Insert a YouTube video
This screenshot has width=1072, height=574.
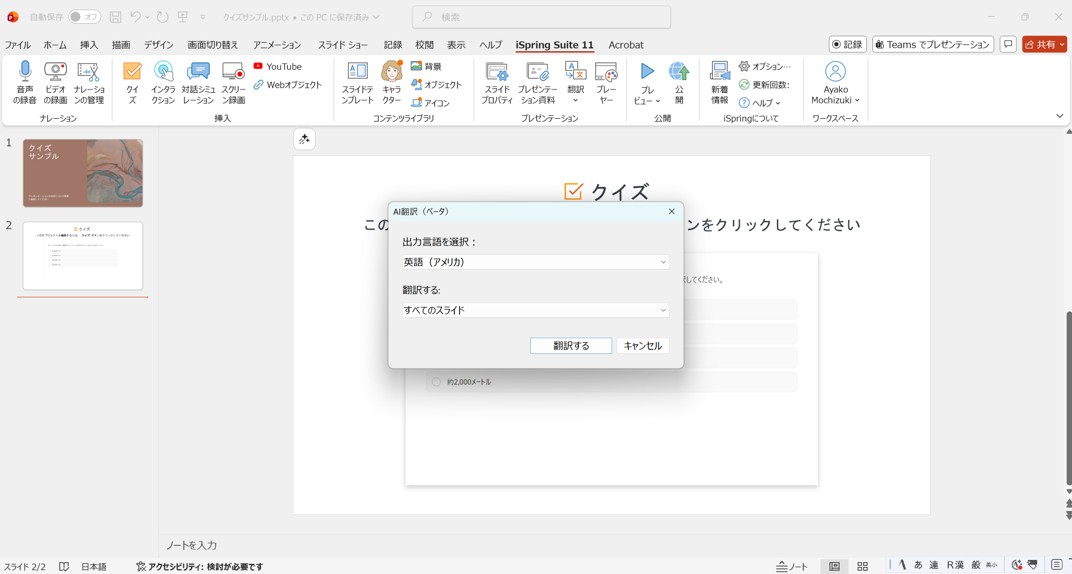click(277, 67)
